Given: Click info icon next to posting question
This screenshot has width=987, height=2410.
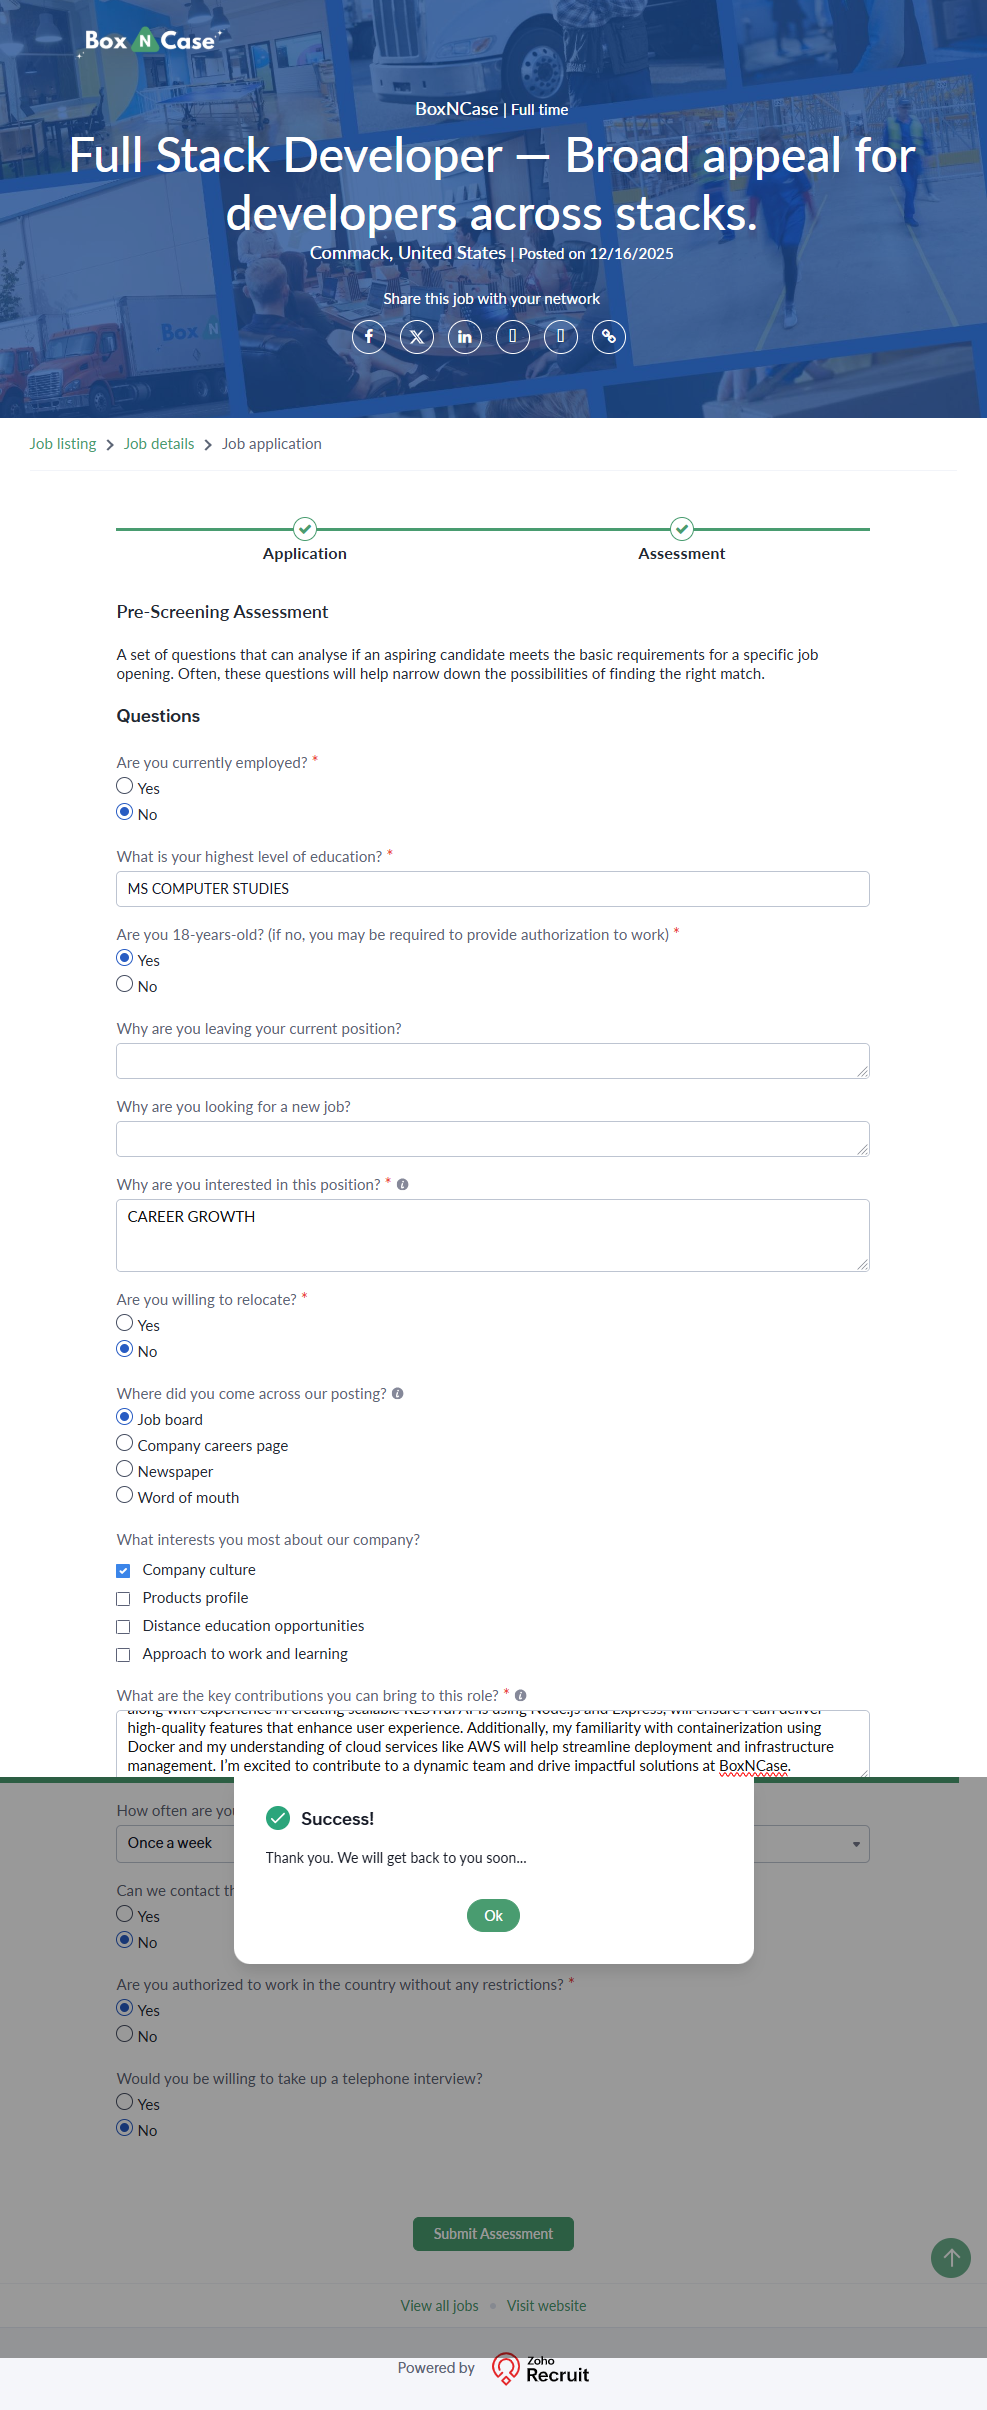Looking at the screenshot, I should click(398, 1394).
